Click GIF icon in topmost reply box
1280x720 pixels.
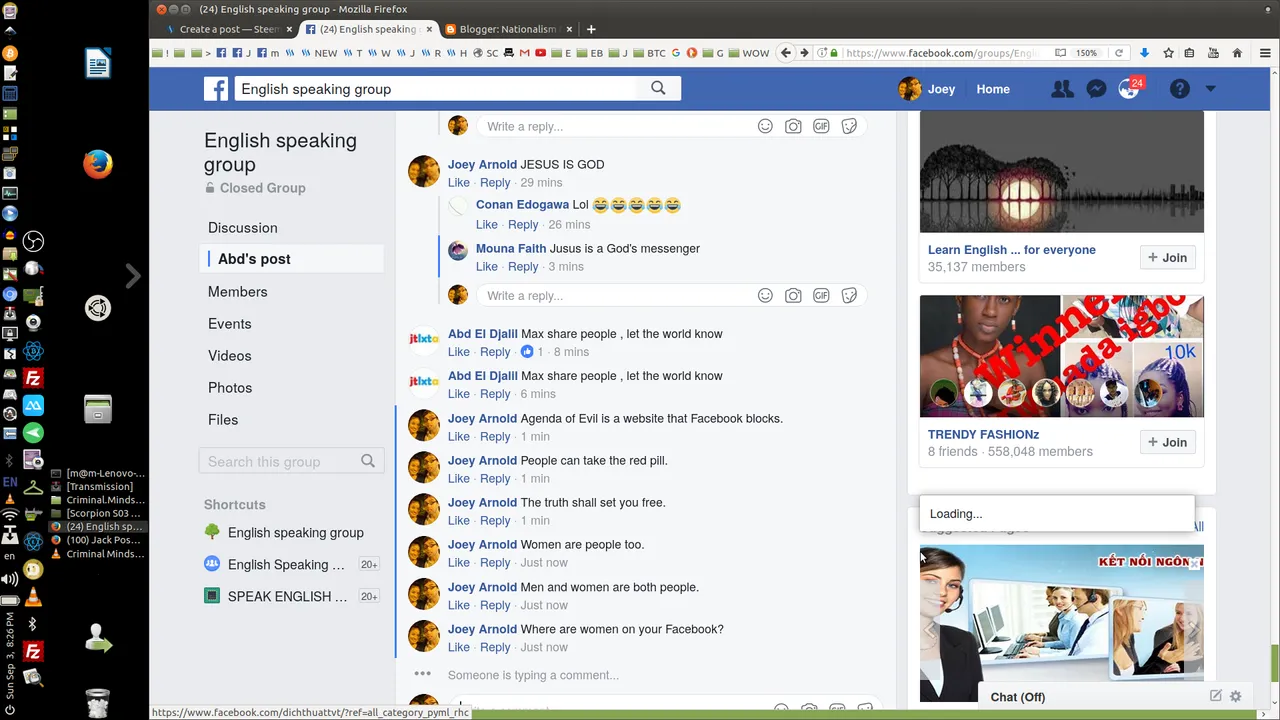coord(821,126)
